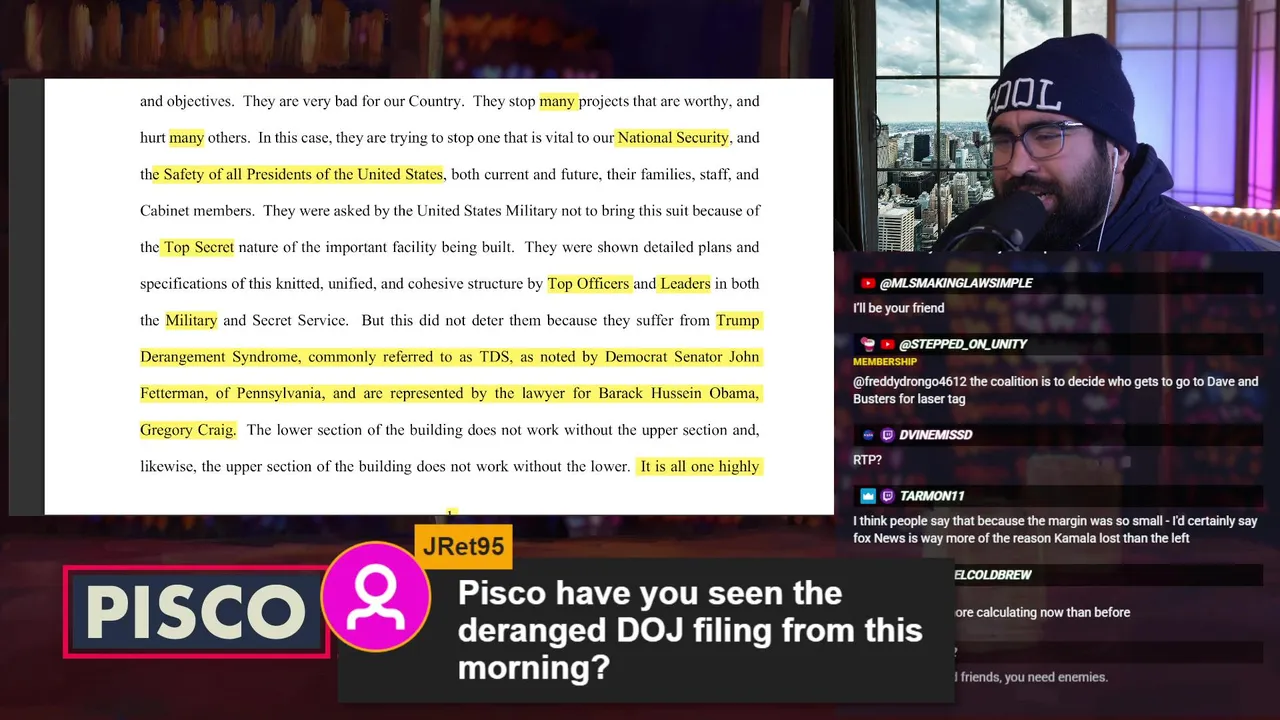The height and width of the screenshot is (720, 1280).
Task: Click highlighted "Top Officers" in the document
Action: point(588,284)
